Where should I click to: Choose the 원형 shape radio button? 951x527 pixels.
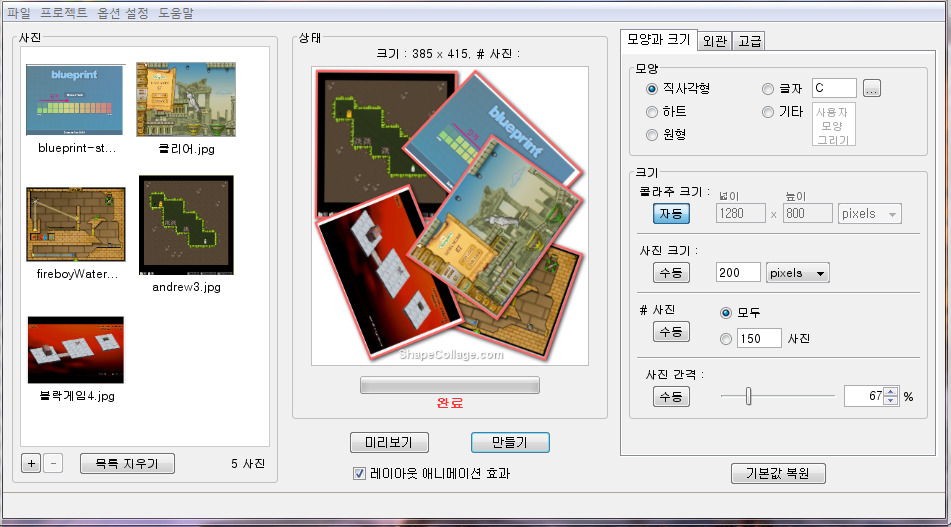(x=653, y=135)
